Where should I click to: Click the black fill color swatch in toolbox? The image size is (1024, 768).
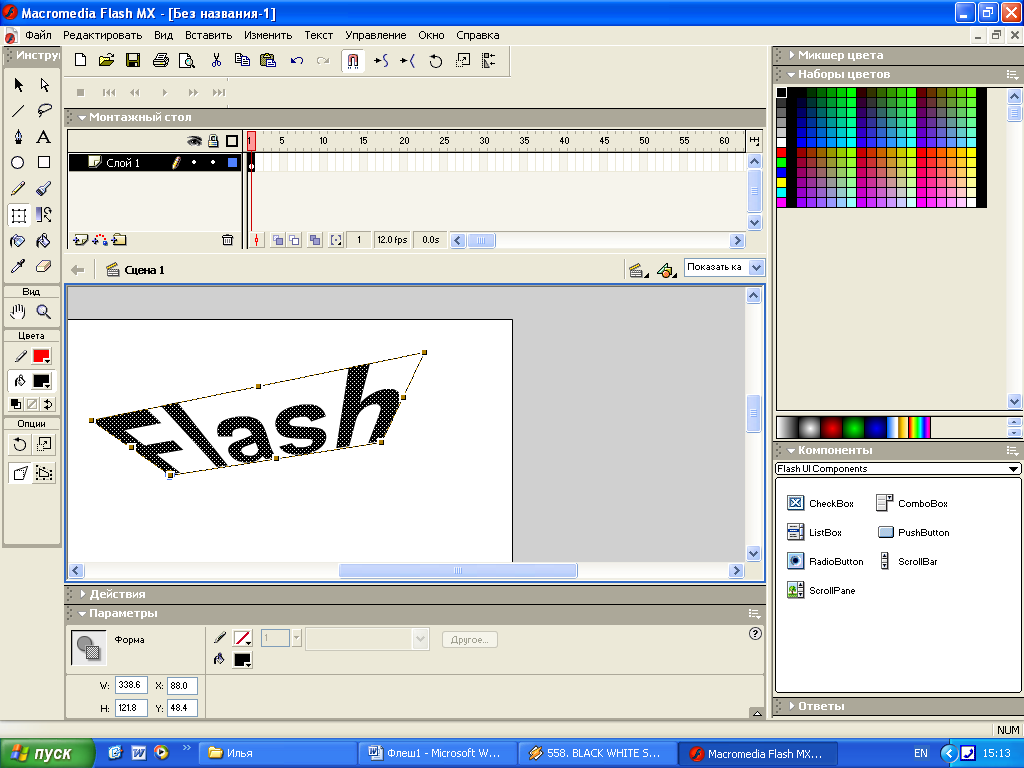pos(42,381)
